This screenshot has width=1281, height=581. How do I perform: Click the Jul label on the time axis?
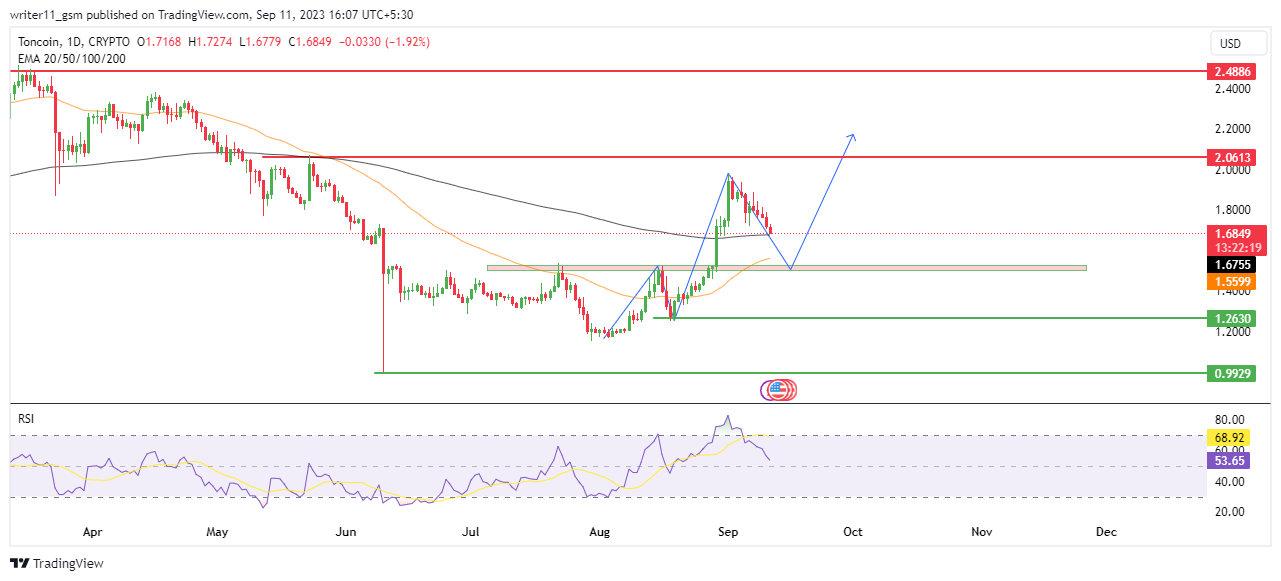click(x=470, y=533)
